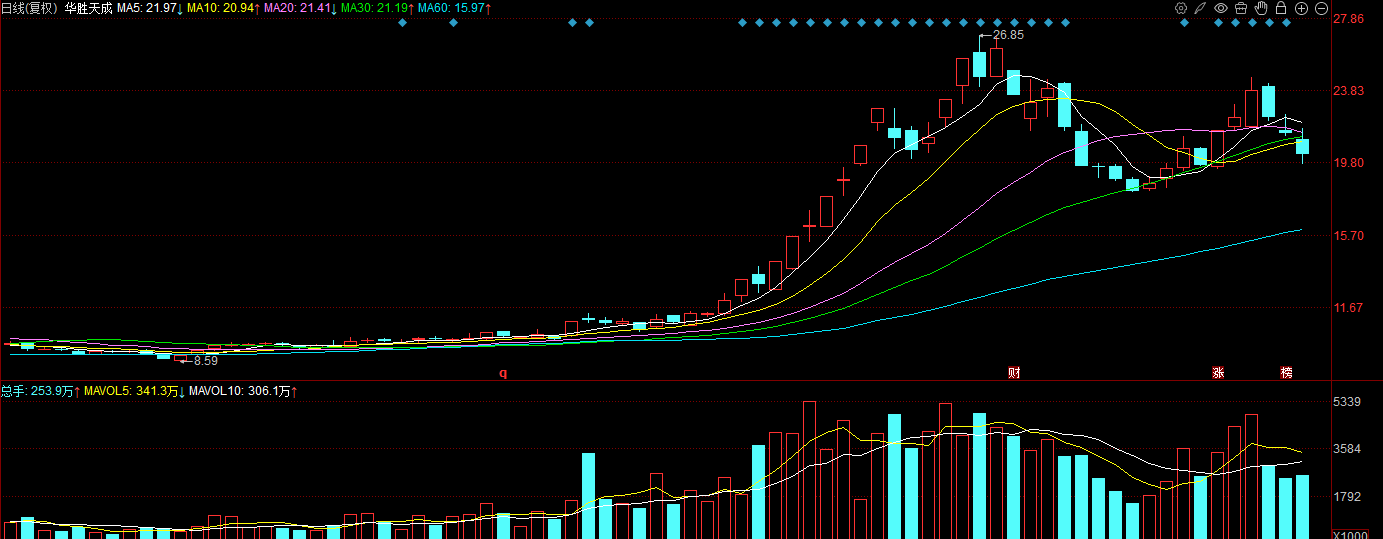The height and width of the screenshot is (539, 1383).
Task: Select the last cyan candlestick on chart
Action: [x=1302, y=147]
